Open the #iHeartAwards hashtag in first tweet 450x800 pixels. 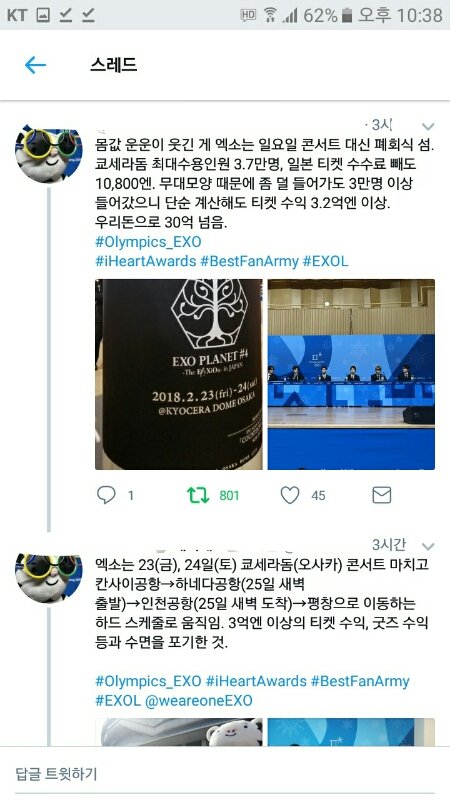coord(145,261)
